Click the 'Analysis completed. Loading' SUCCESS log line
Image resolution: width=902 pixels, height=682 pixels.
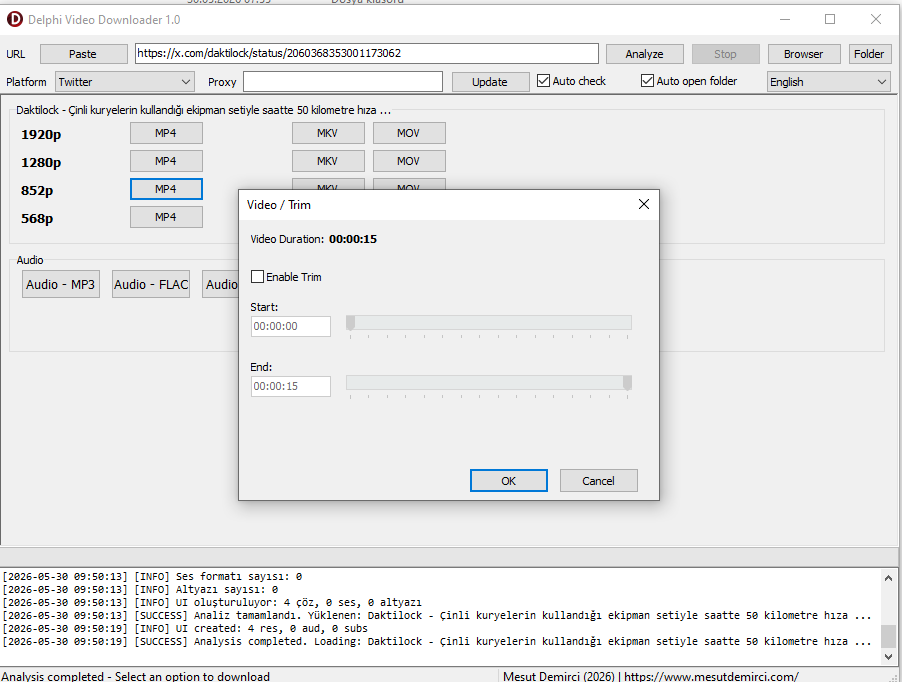click(x=437, y=642)
